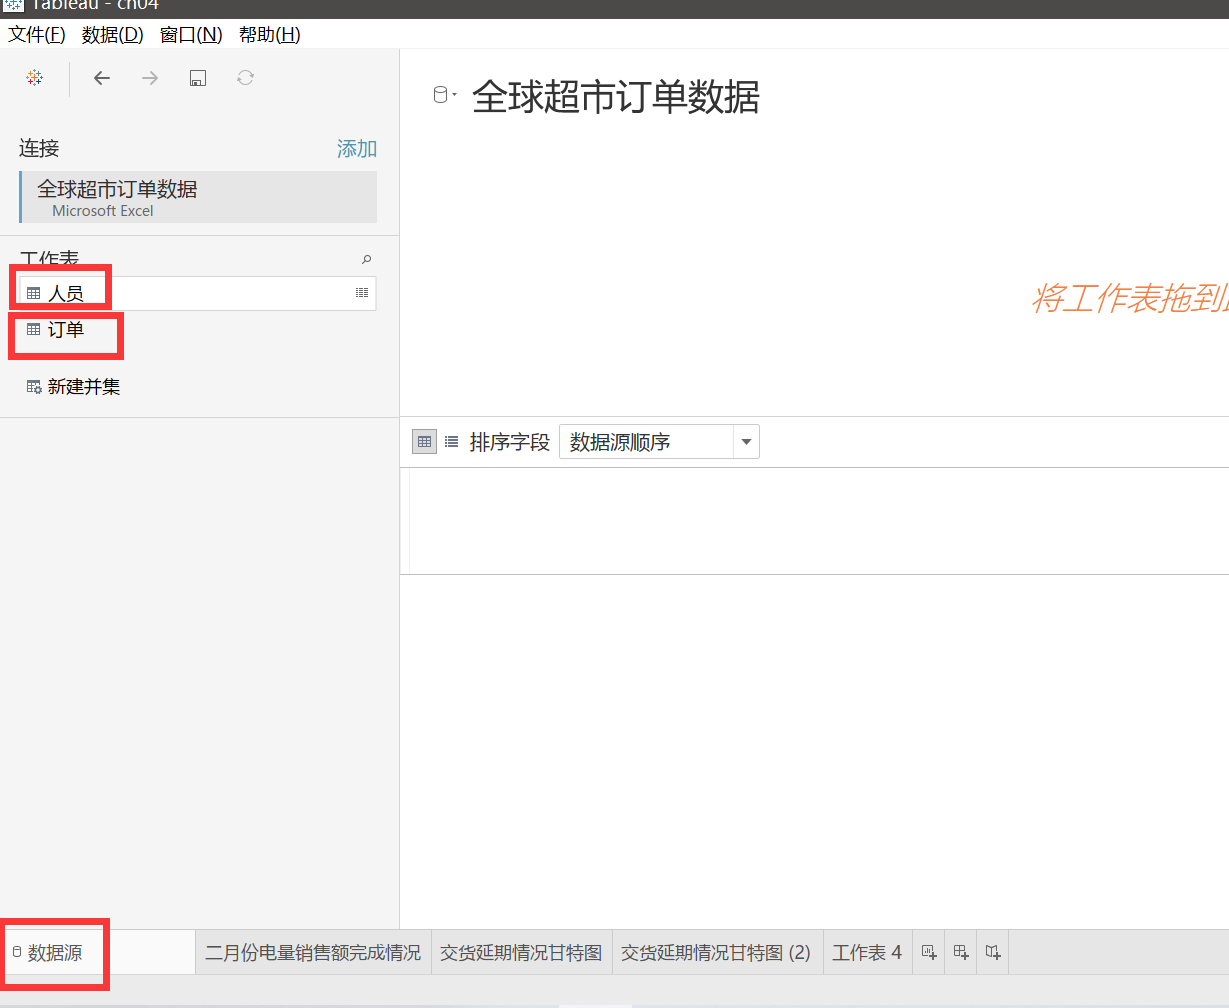Click 新建并集 to create a union
This screenshot has width=1229, height=1008.
click(x=74, y=387)
